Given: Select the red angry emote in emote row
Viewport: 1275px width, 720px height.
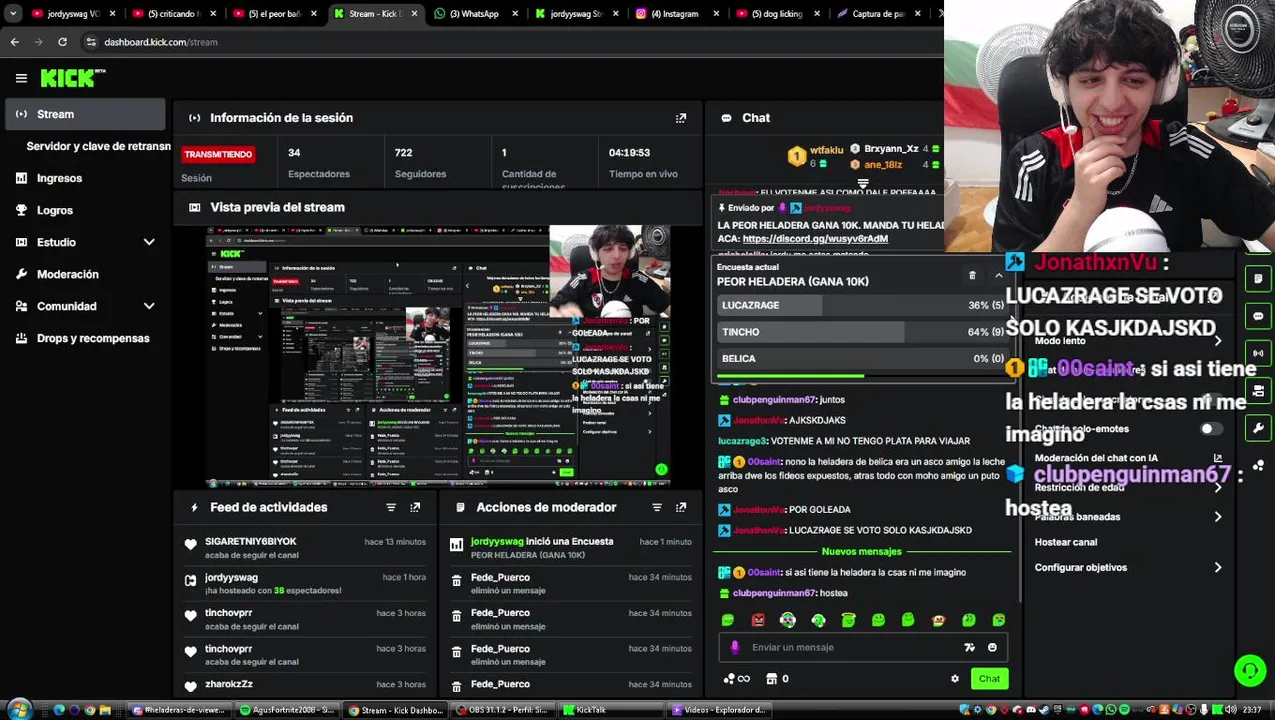Looking at the screenshot, I should 758,620.
